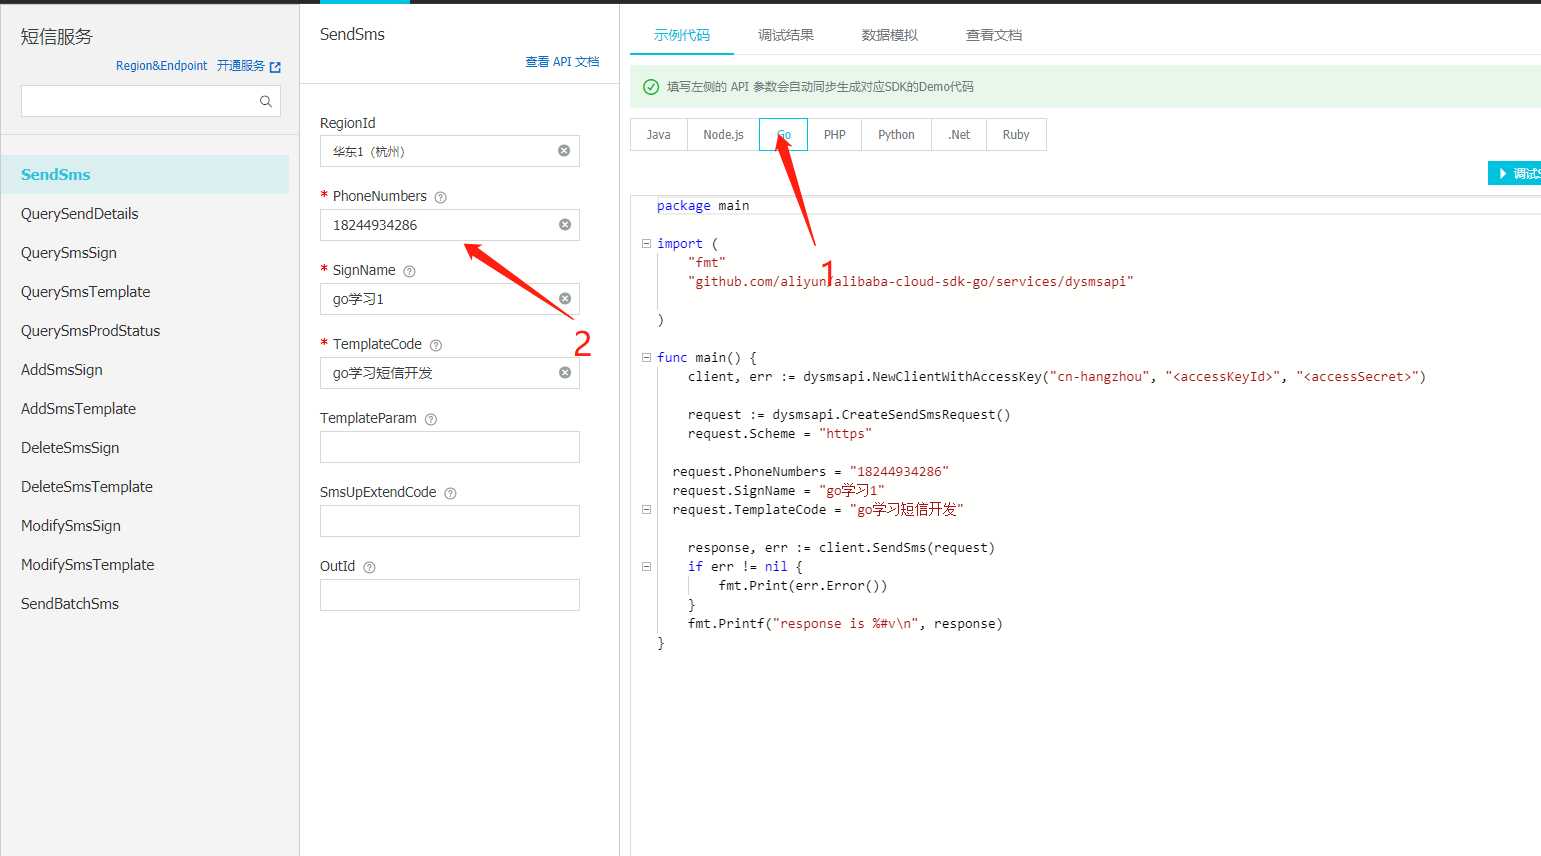This screenshot has width=1541, height=856.
Task: Collapse the import block in code
Action: point(646,243)
